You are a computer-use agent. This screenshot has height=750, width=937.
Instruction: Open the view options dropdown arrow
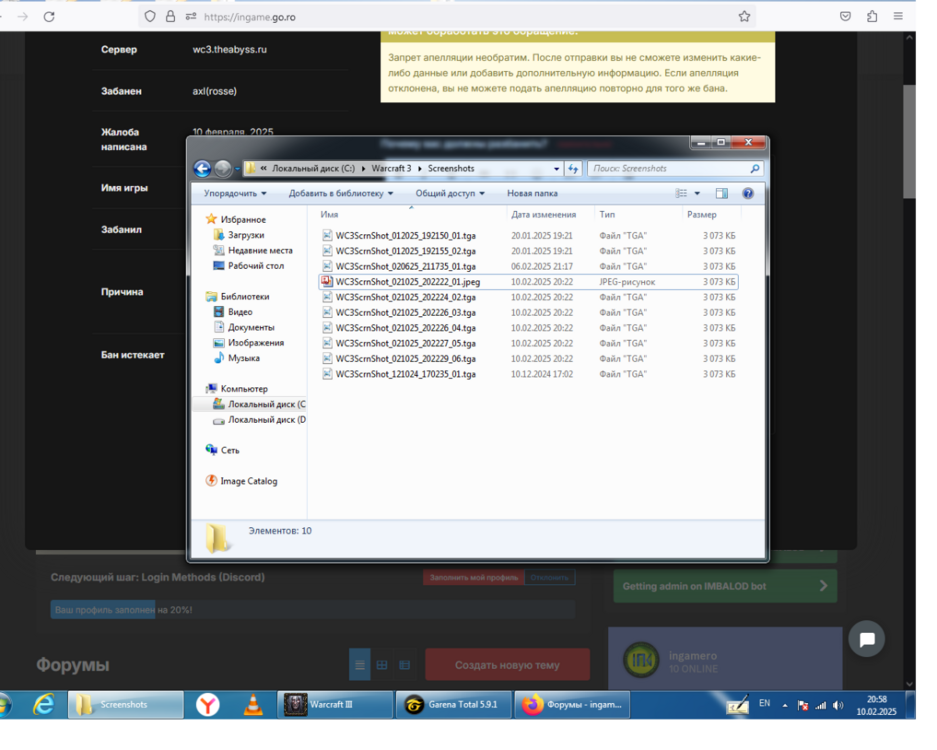pyautogui.click(x=698, y=194)
